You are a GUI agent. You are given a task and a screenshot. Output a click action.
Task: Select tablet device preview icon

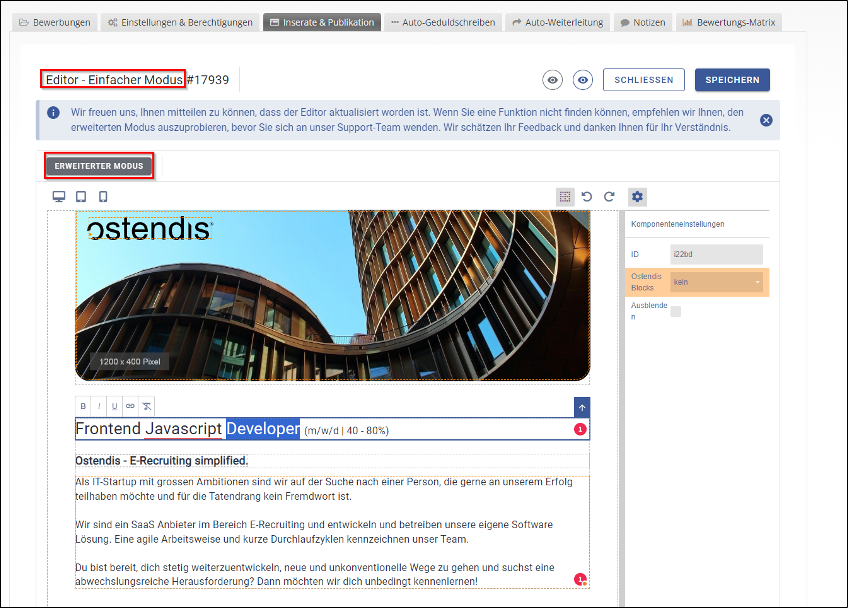tap(81, 196)
